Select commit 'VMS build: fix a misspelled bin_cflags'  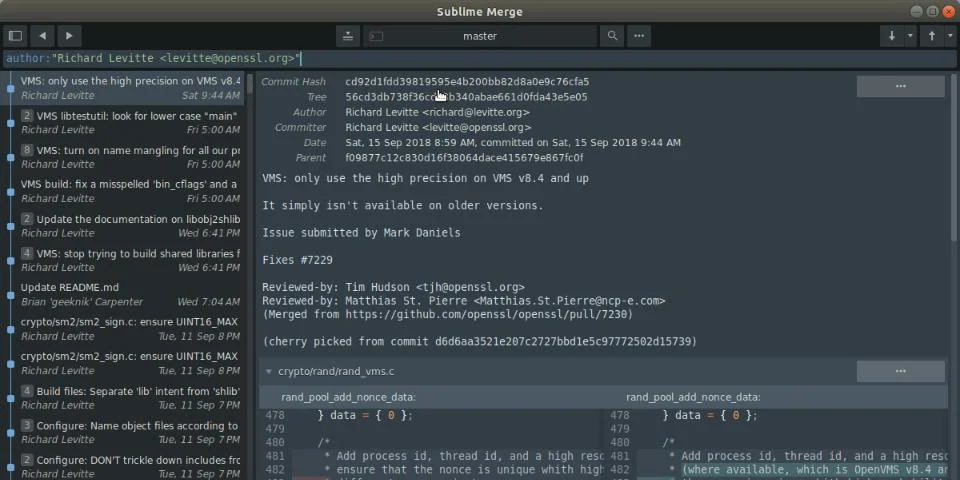[x=122, y=191]
